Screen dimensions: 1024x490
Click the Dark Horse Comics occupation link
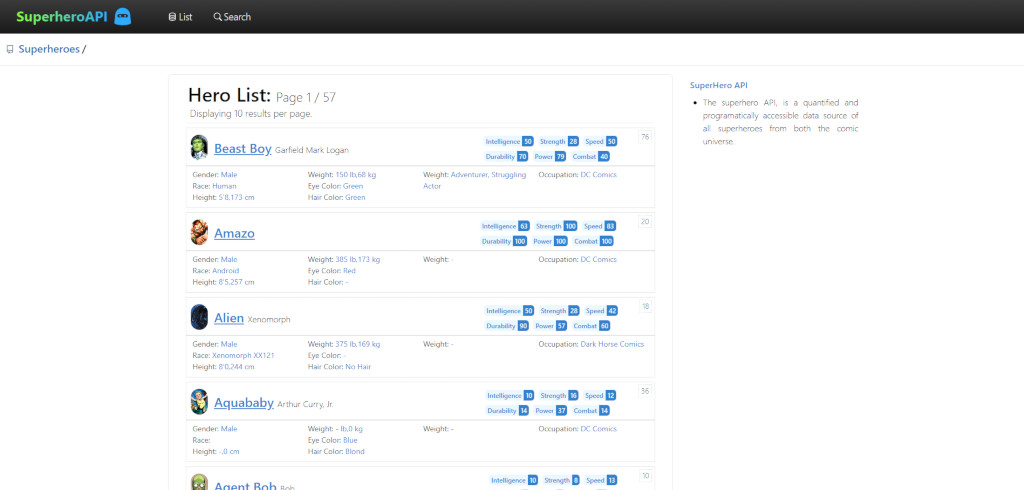612,344
